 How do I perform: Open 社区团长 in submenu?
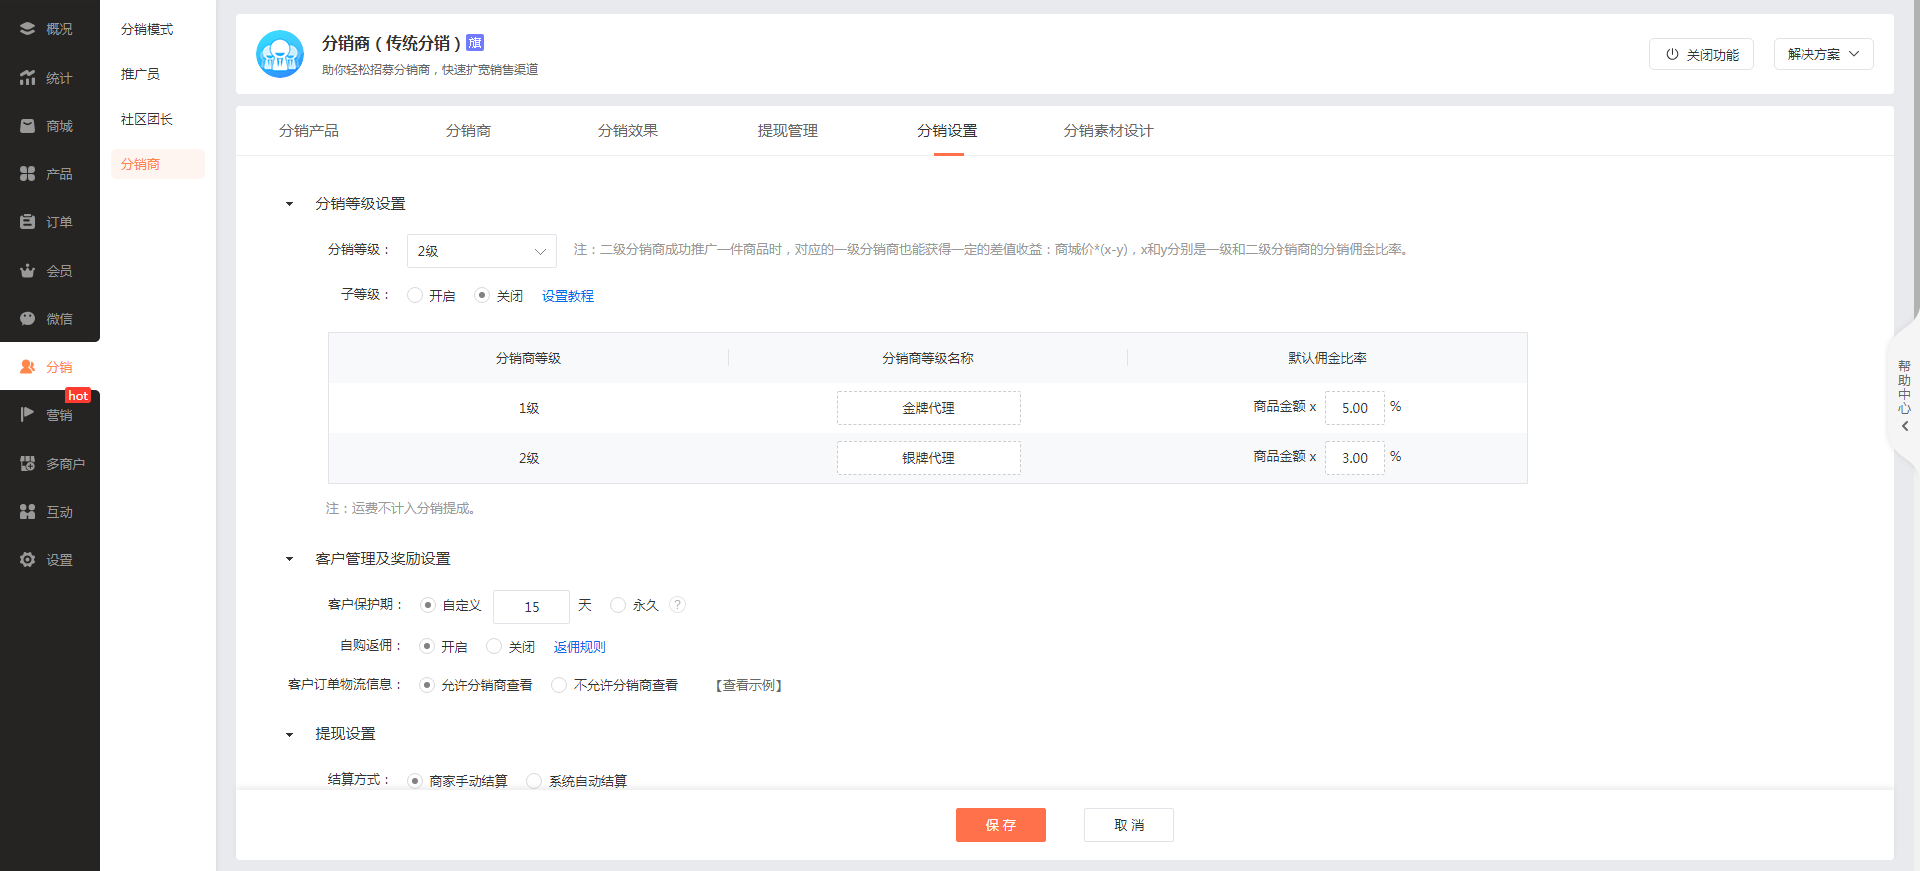point(147,119)
